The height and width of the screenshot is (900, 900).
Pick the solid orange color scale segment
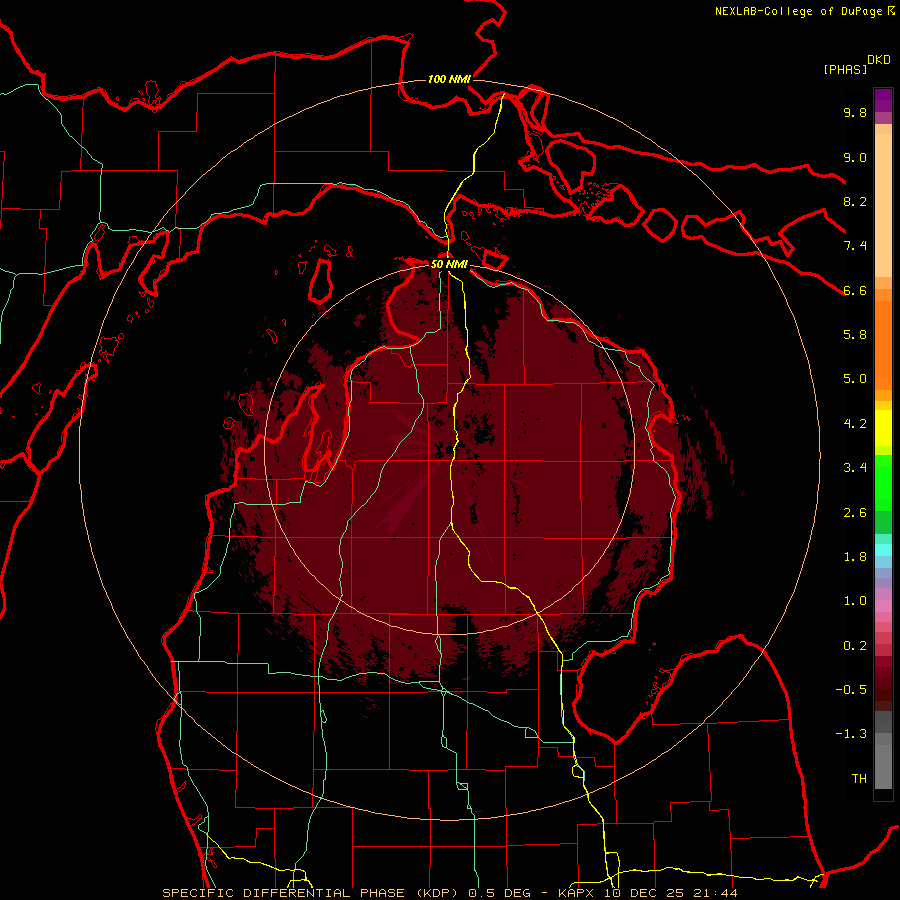pos(883,346)
